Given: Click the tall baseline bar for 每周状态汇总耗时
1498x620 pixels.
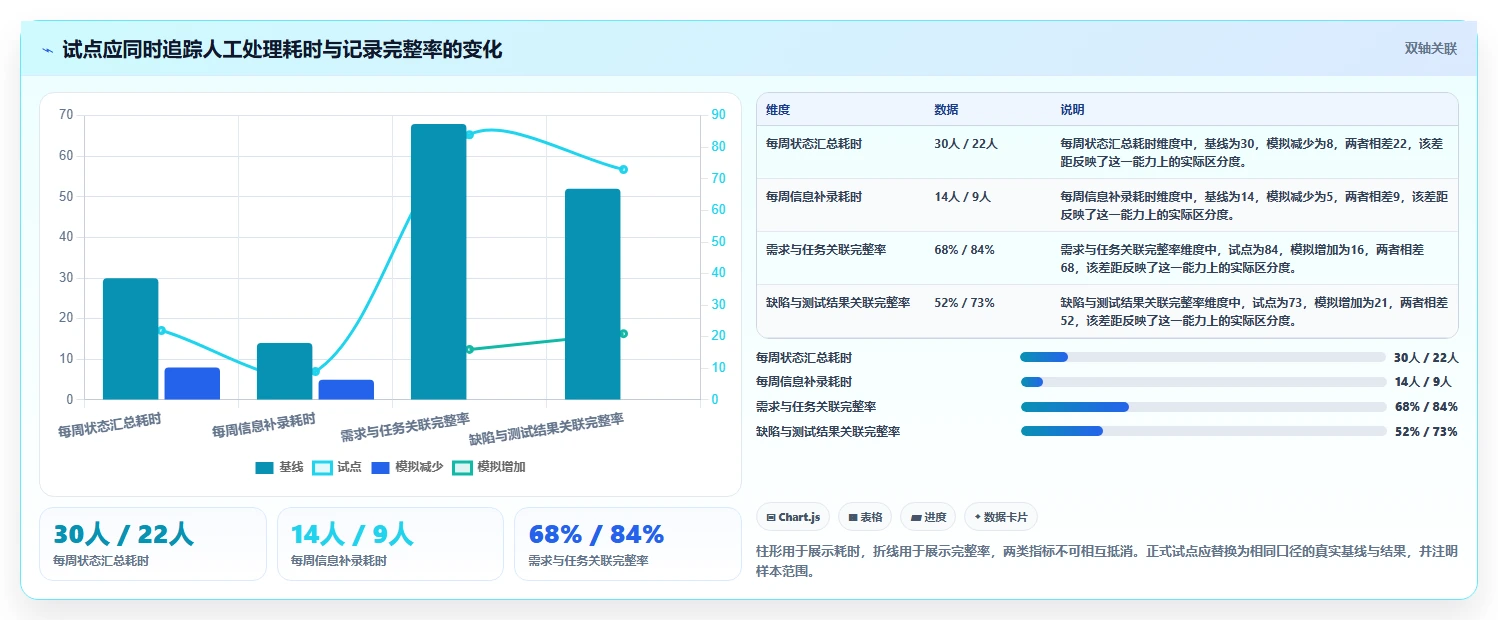Looking at the screenshot, I should [131, 339].
